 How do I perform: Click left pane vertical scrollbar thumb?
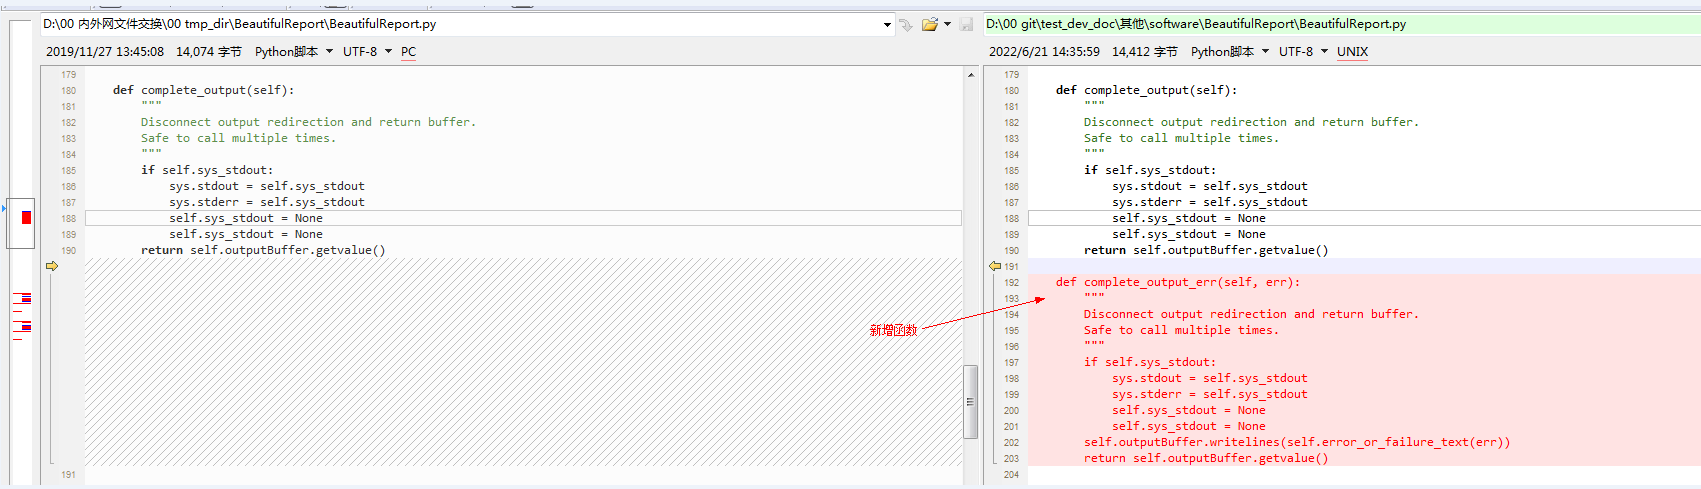click(x=970, y=402)
